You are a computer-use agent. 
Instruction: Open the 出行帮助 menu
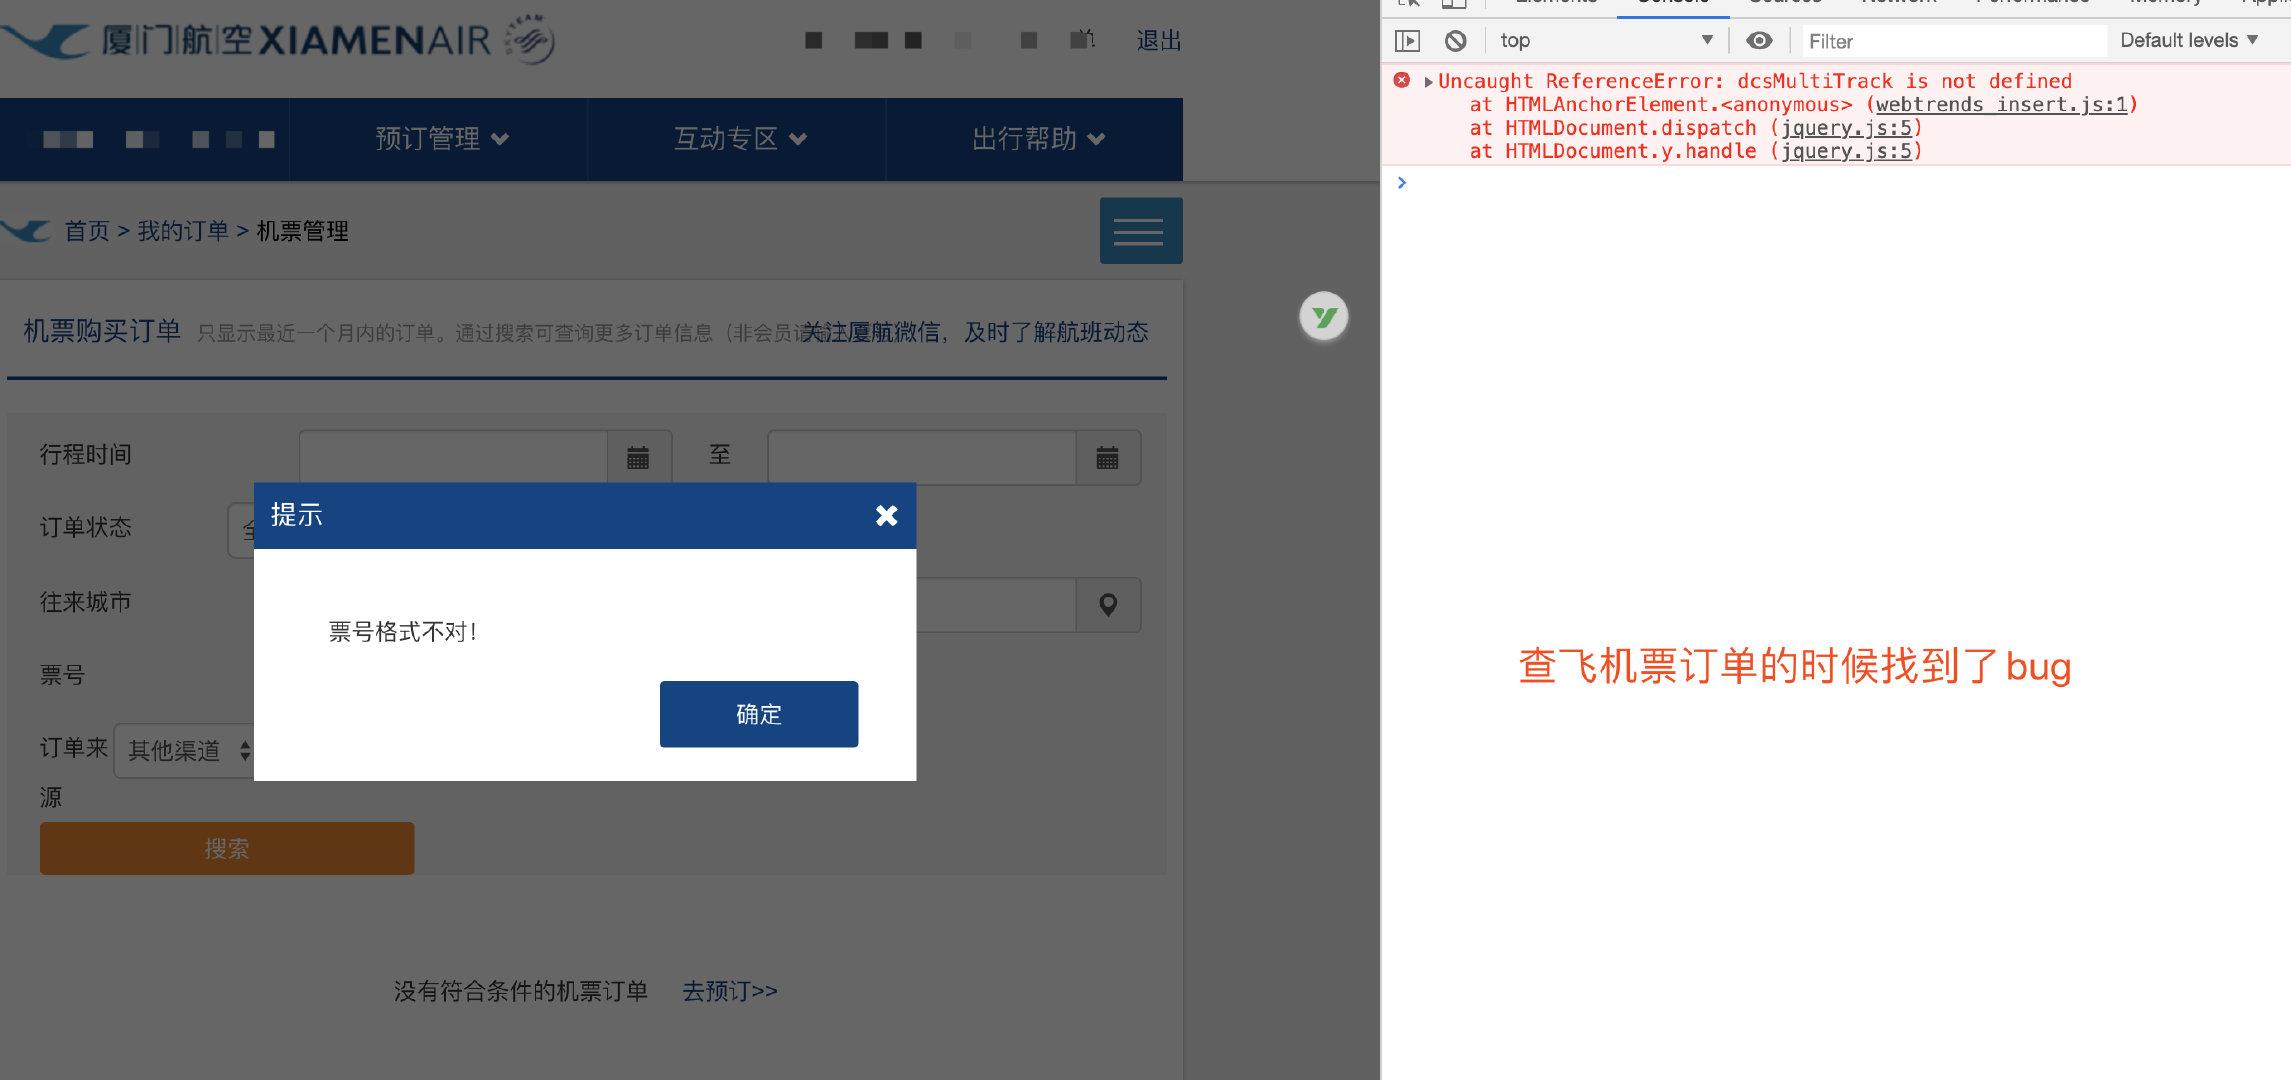(x=1037, y=139)
